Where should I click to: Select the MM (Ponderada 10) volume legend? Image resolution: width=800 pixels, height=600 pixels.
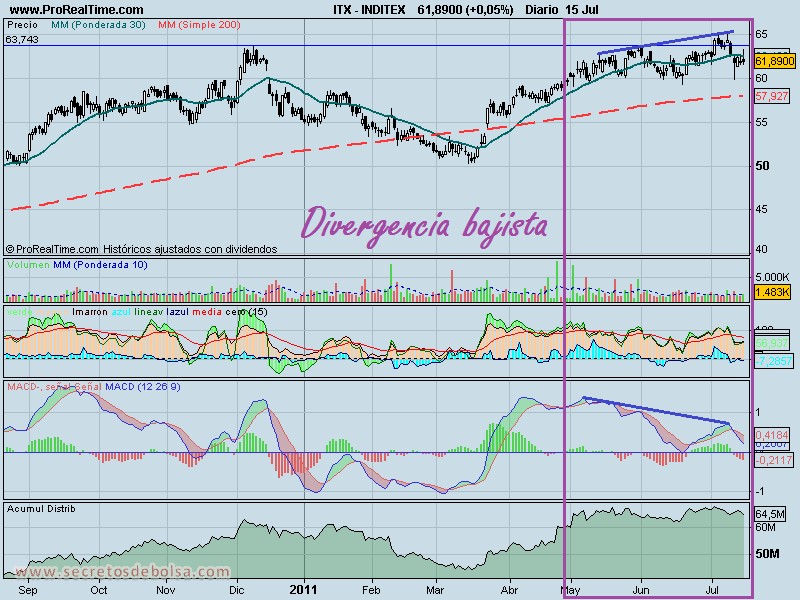pos(101,265)
